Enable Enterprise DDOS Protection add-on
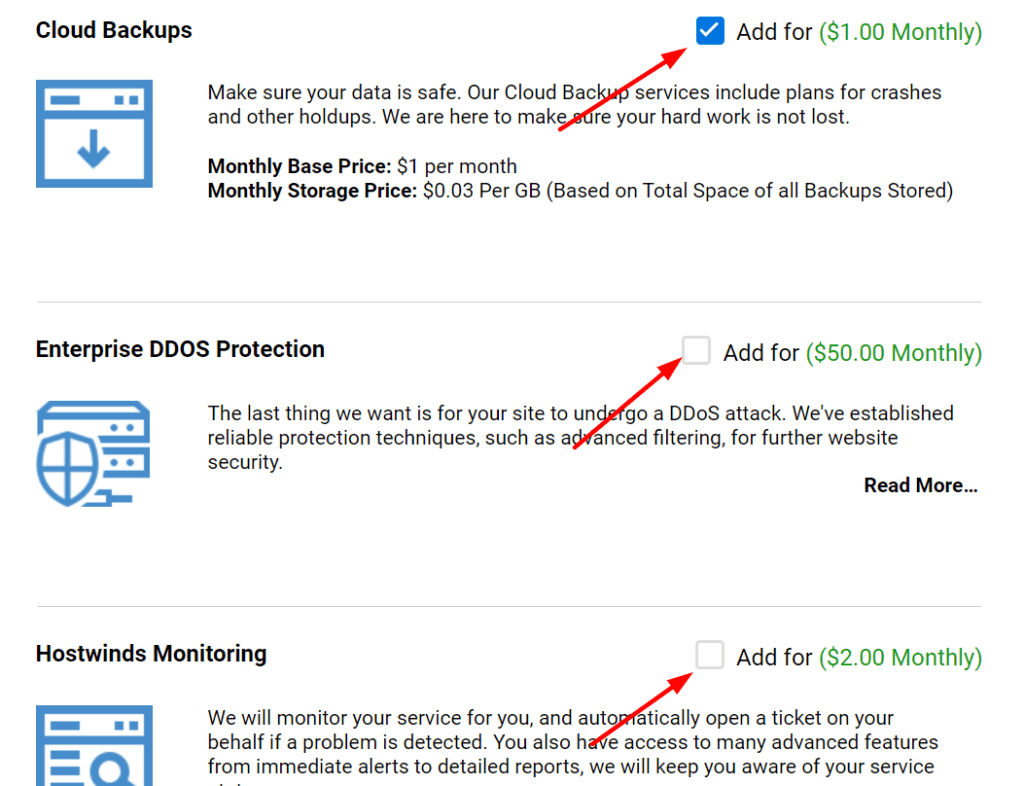Image resolution: width=1024 pixels, height=786 pixels. coord(694,351)
